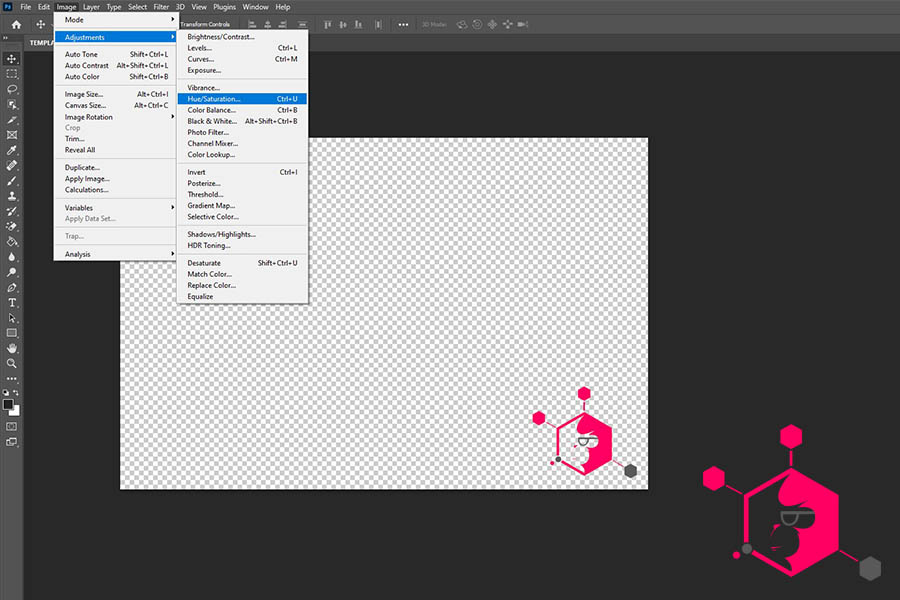Viewport: 900px width, 600px height.
Task: Select the Horizontal Type tool
Action: [11, 303]
